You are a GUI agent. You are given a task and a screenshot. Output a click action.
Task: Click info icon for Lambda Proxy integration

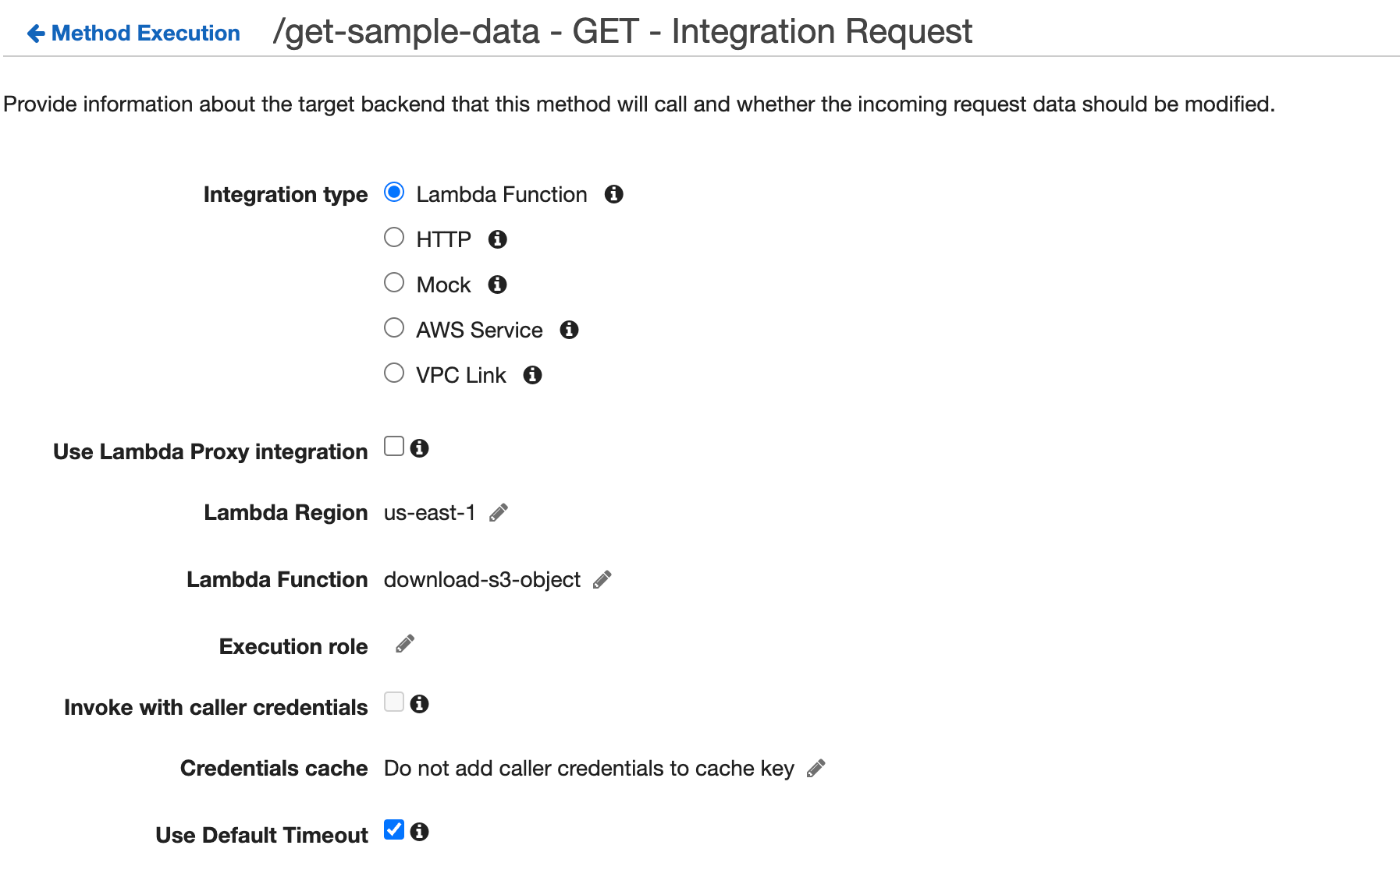tap(420, 448)
